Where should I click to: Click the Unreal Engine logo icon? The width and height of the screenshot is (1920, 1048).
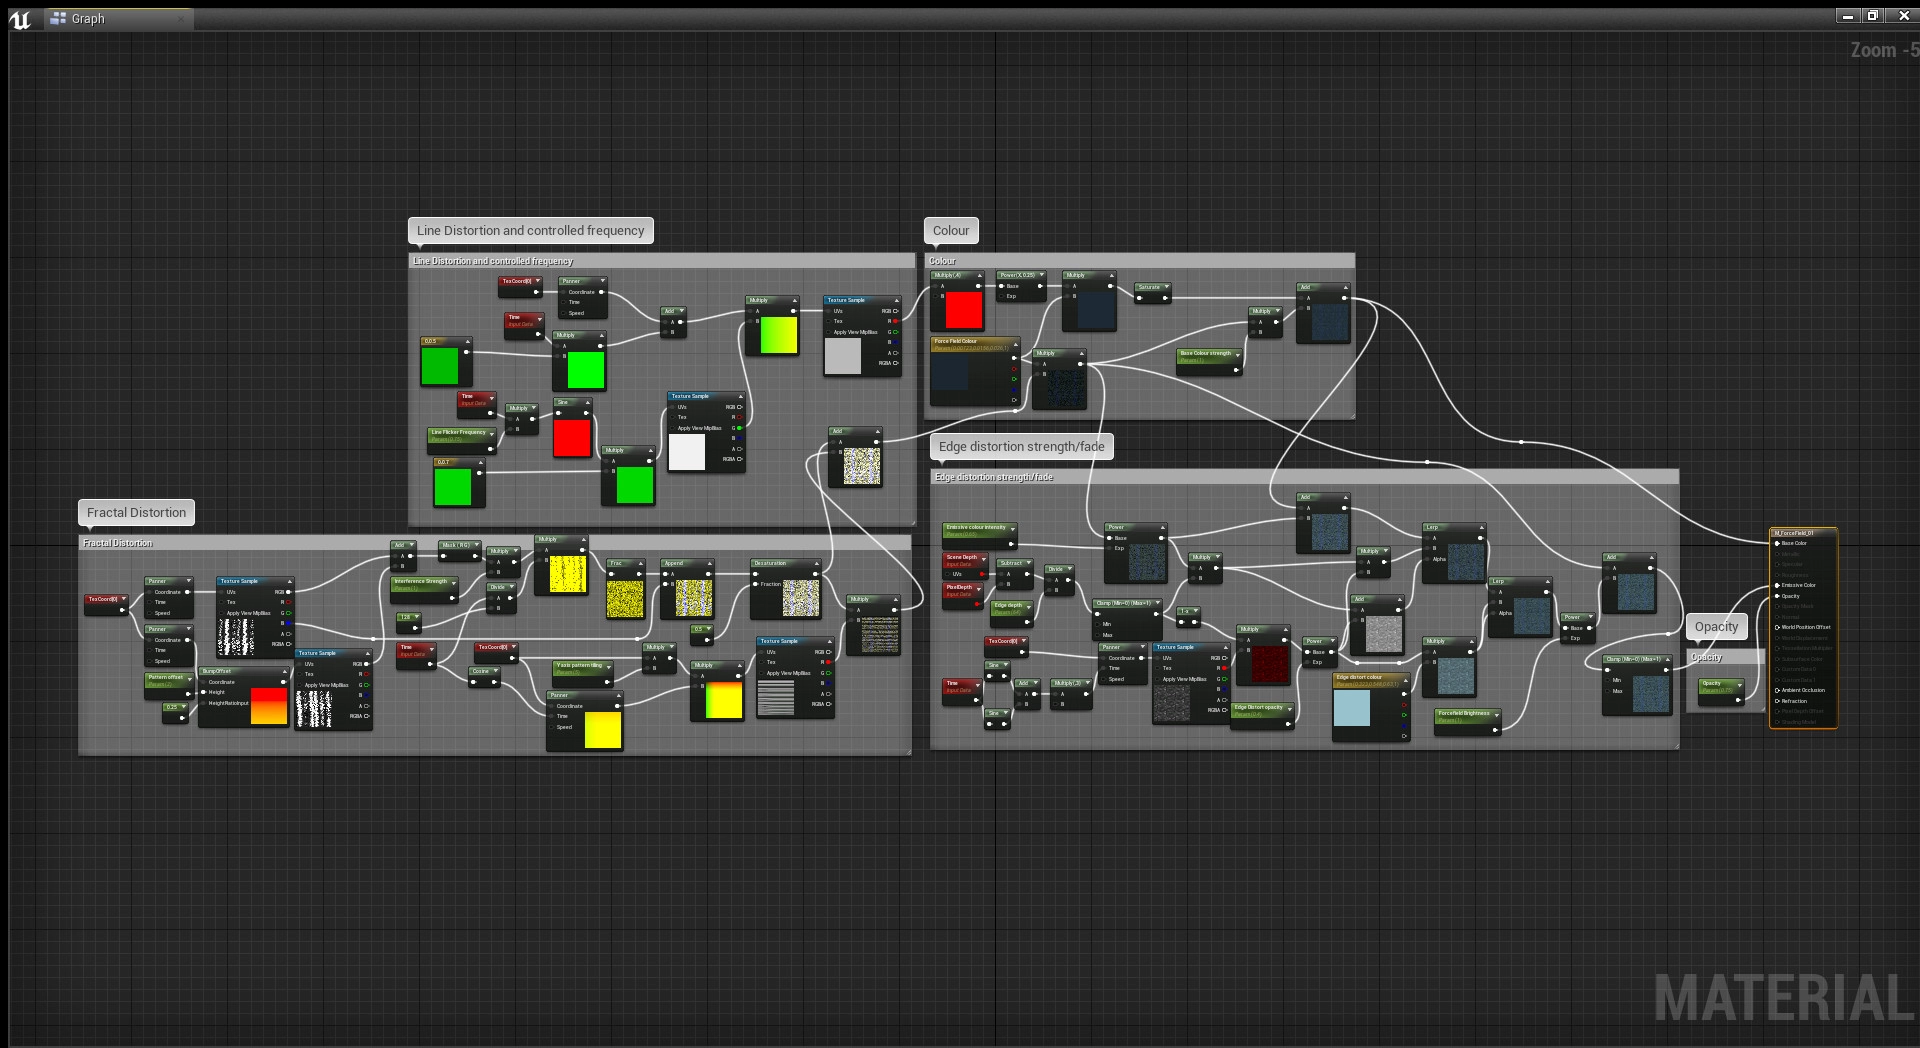point(20,19)
